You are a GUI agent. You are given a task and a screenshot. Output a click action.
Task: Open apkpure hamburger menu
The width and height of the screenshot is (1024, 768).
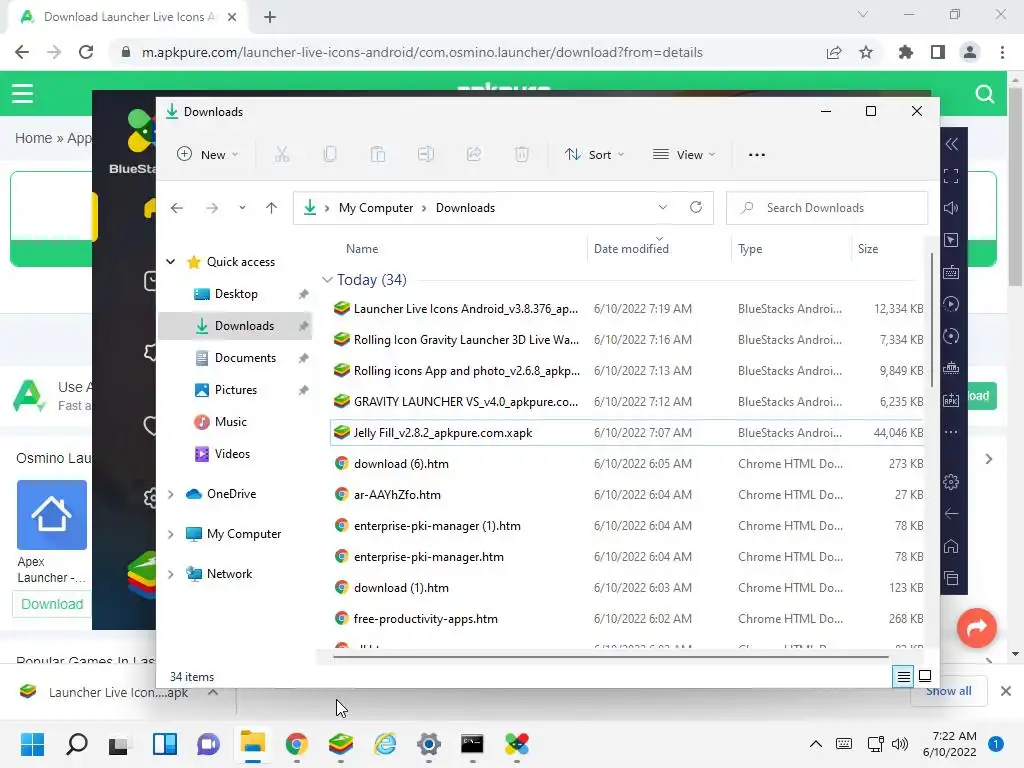(x=22, y=93)
